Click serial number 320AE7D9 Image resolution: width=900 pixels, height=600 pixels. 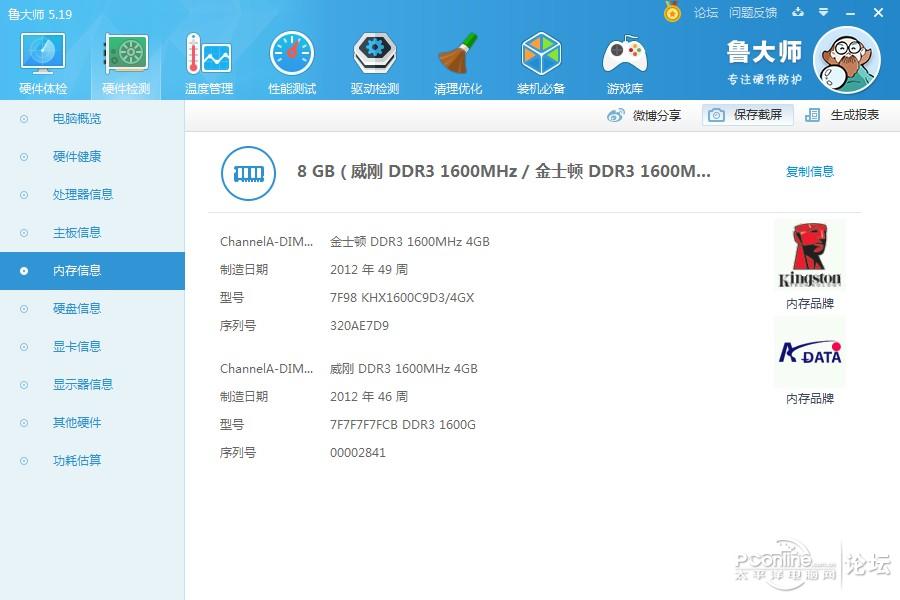click(x=359, y=326)
